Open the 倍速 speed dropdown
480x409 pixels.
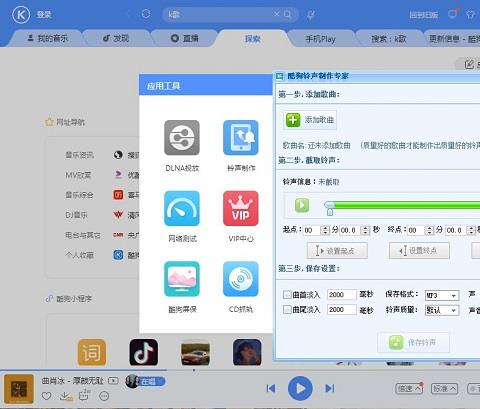tap(409, 388)
